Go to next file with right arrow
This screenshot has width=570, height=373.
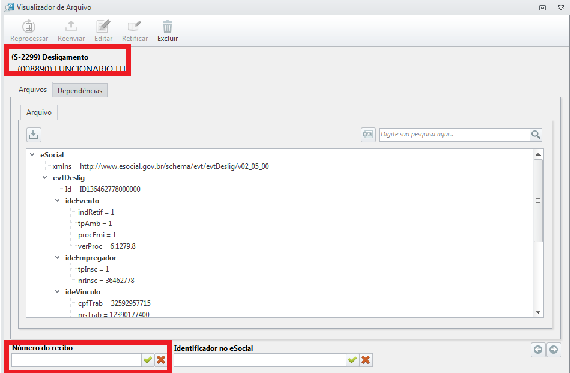point(553,349)
